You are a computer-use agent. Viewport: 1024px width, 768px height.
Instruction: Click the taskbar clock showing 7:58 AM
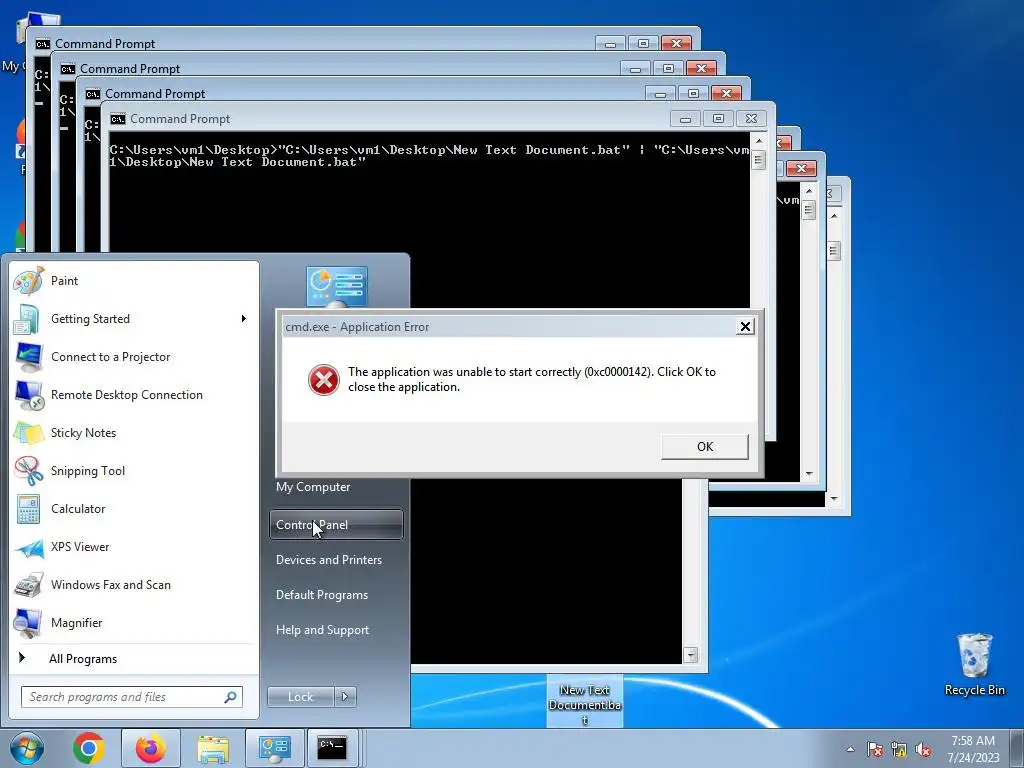point(973,749)
